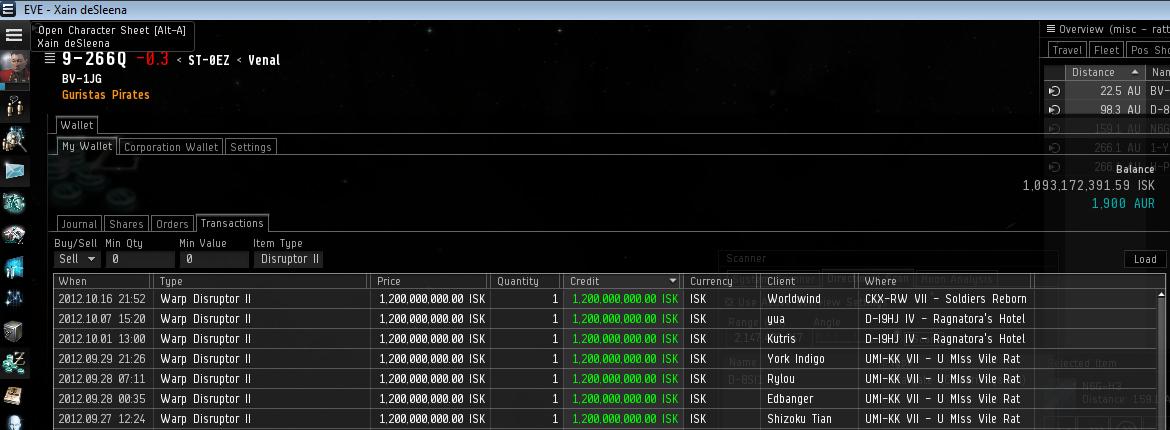Click CKX-RW VII - Soldiers Reborn location

945,299
